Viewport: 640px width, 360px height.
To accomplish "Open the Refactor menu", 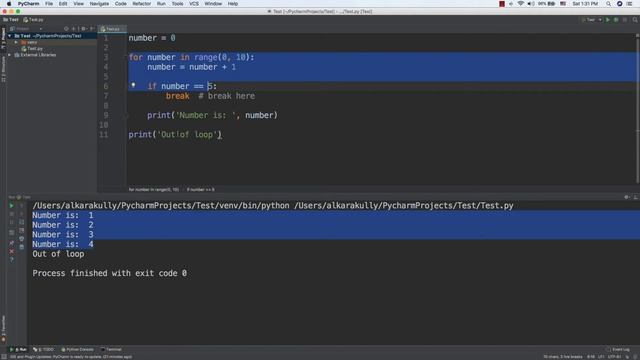I will tap(142, 4).
